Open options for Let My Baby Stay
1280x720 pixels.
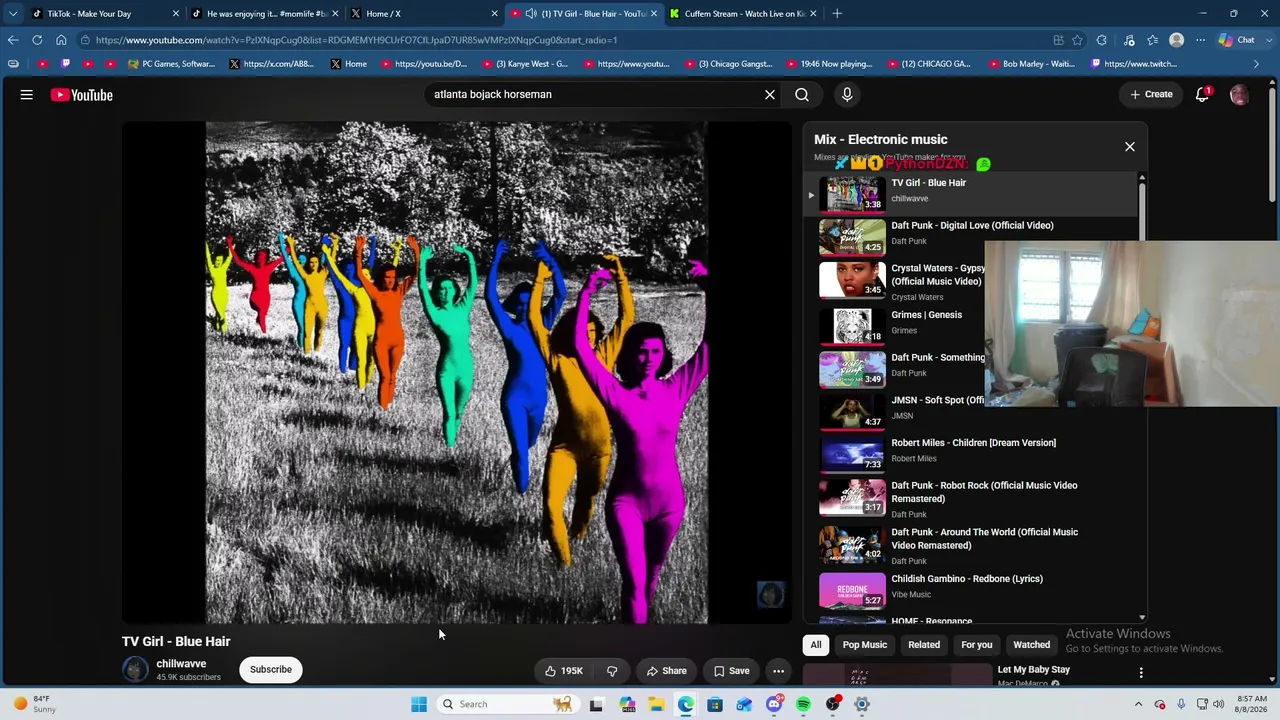[x=1141, y=673]
